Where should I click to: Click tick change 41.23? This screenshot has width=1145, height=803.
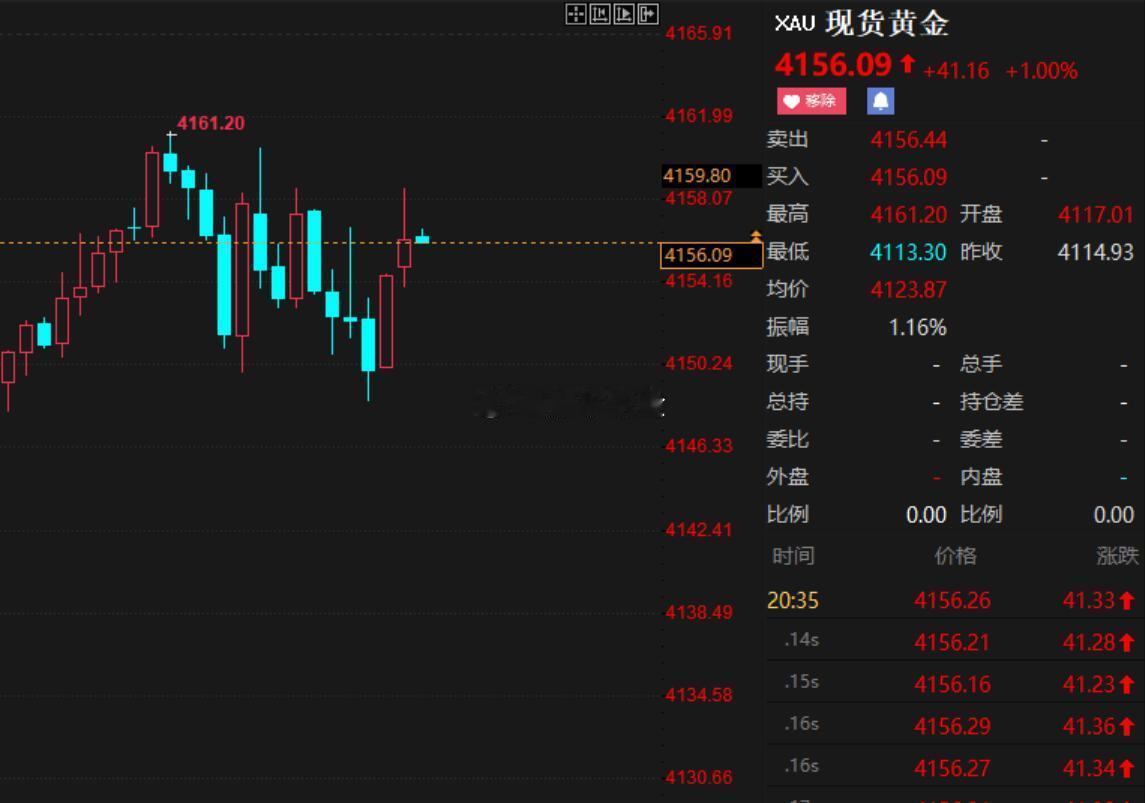tap(1089, 685)
